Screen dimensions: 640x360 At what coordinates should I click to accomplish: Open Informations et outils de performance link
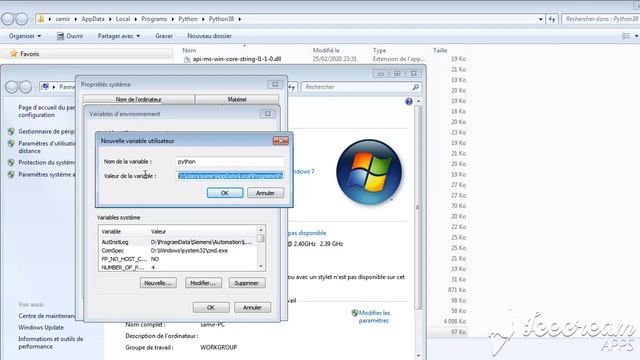(50, 342)
